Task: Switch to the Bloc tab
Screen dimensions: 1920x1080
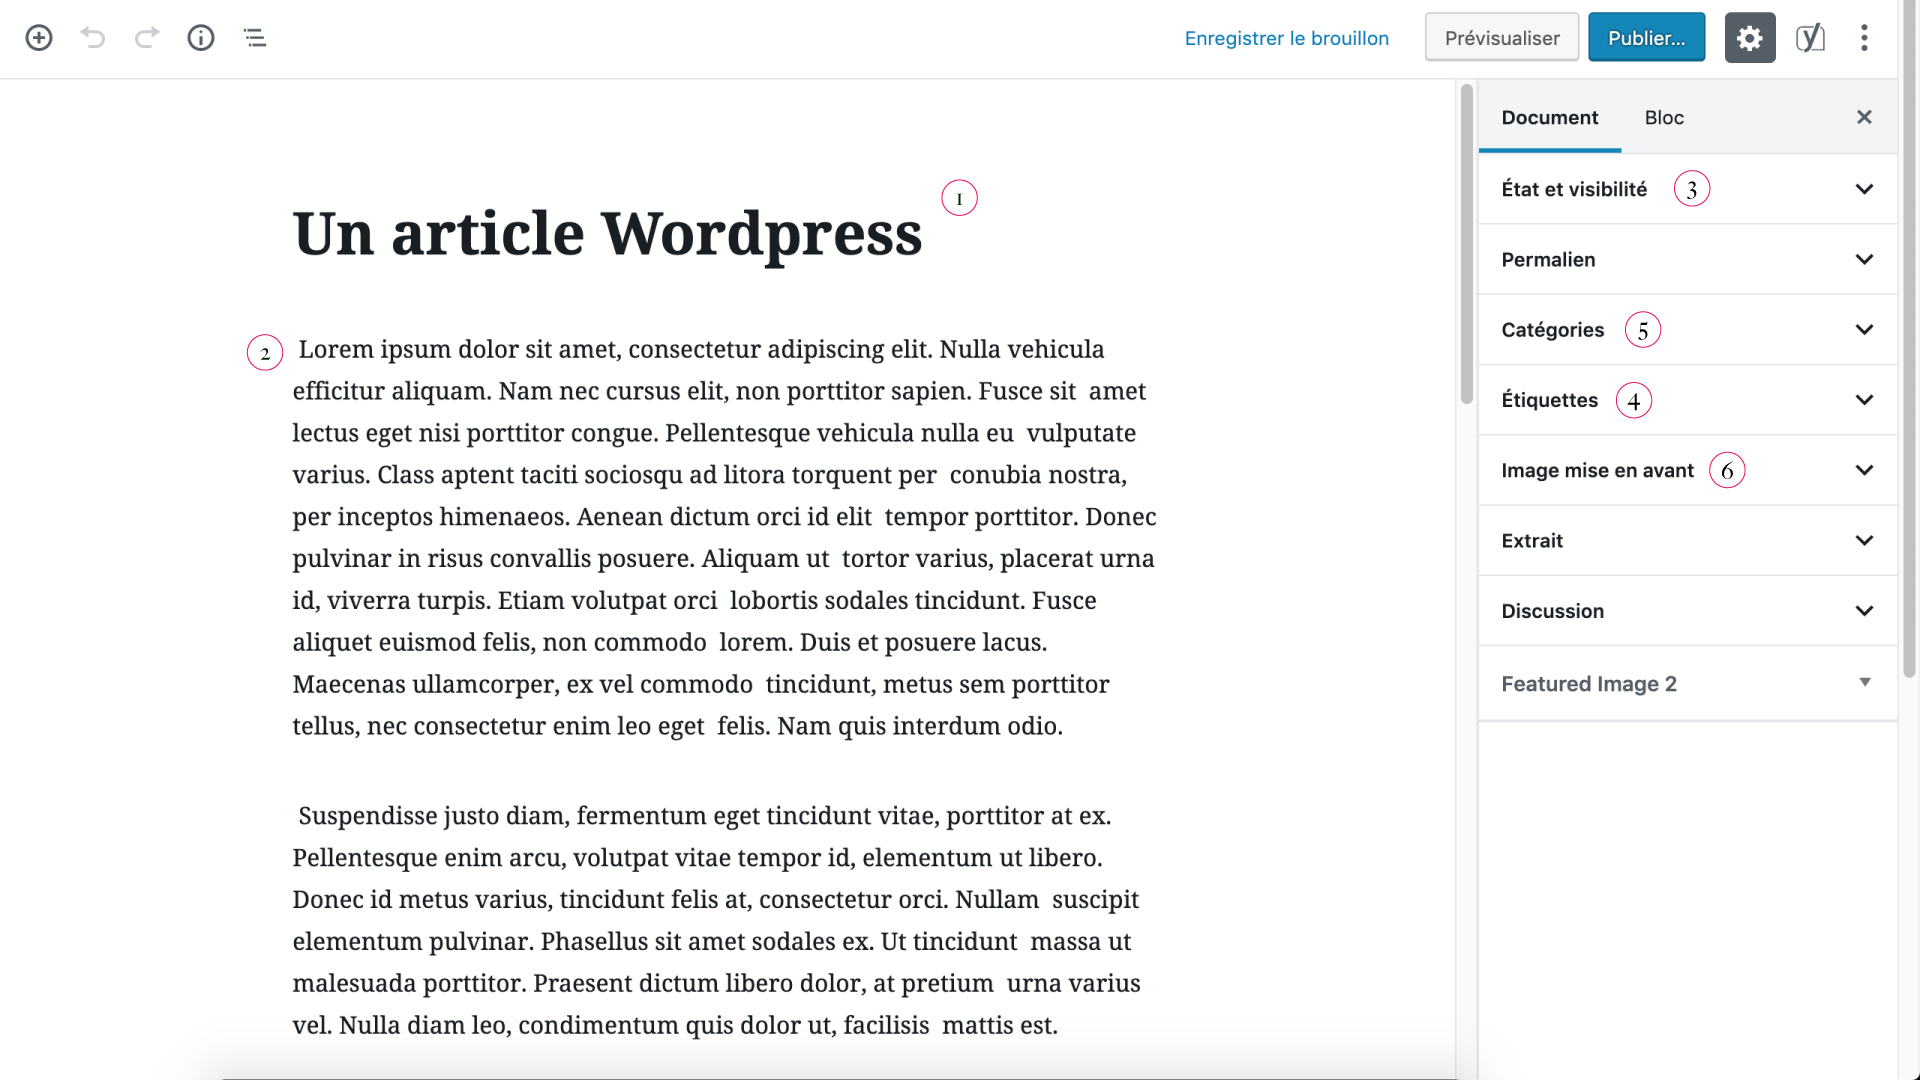Action: point(1664,118)
